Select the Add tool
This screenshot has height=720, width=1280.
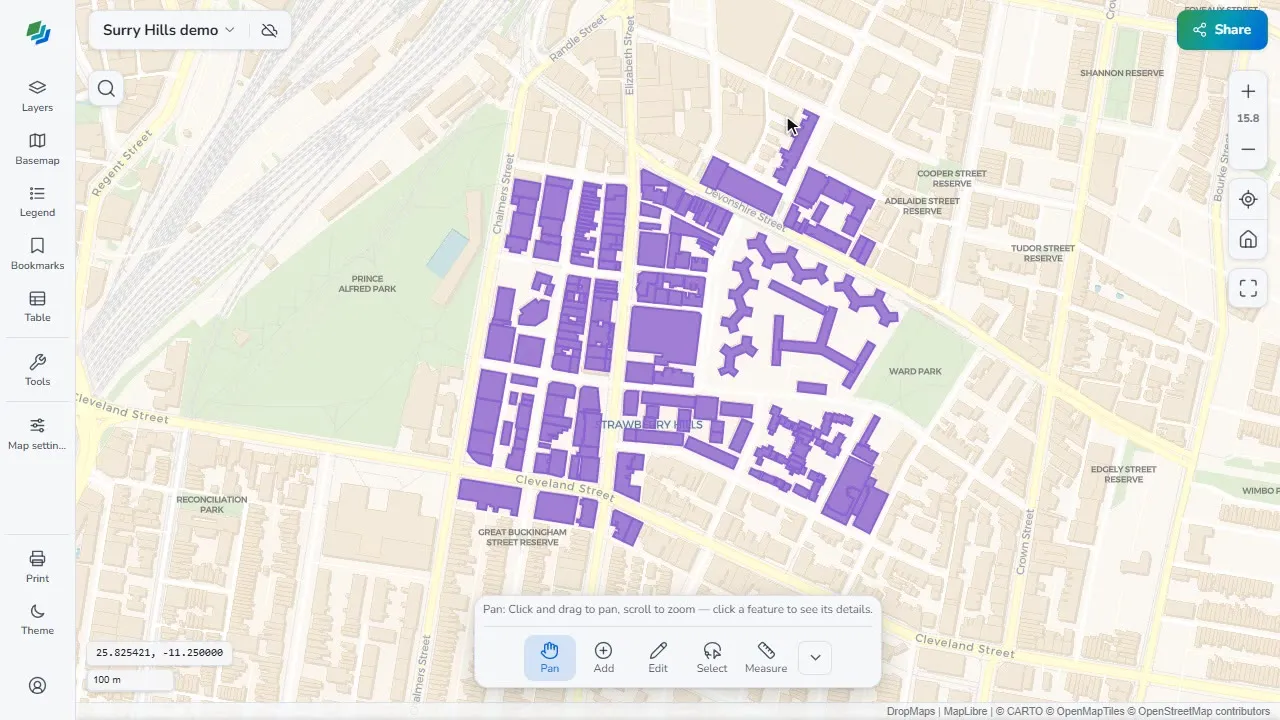(x=604, y=657)
